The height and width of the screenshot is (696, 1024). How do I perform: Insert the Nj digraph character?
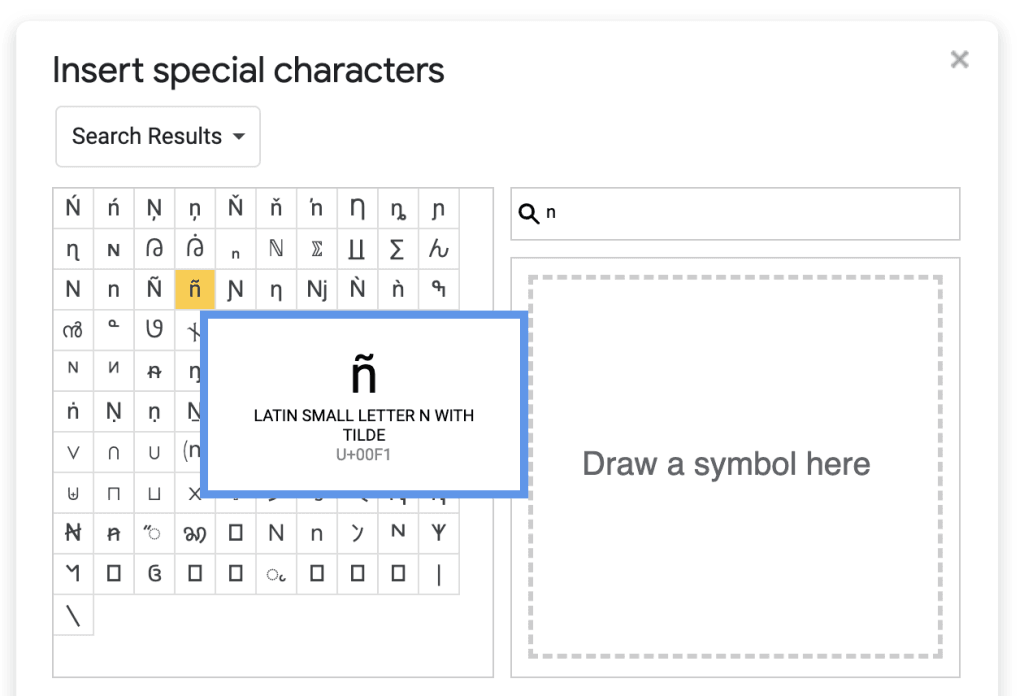click(317, 290)
